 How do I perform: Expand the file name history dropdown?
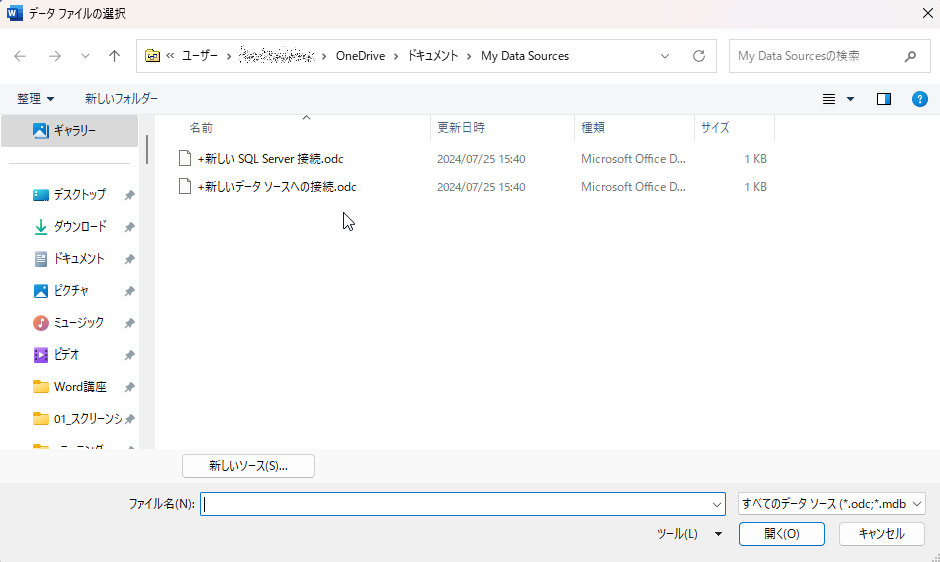(x=716, y=504)
